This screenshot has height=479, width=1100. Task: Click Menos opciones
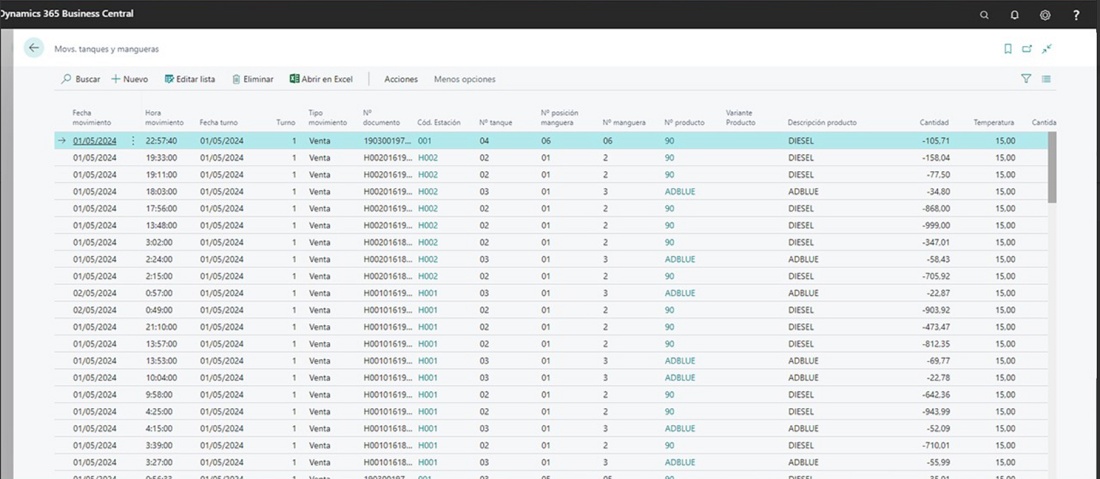(464, 79)
